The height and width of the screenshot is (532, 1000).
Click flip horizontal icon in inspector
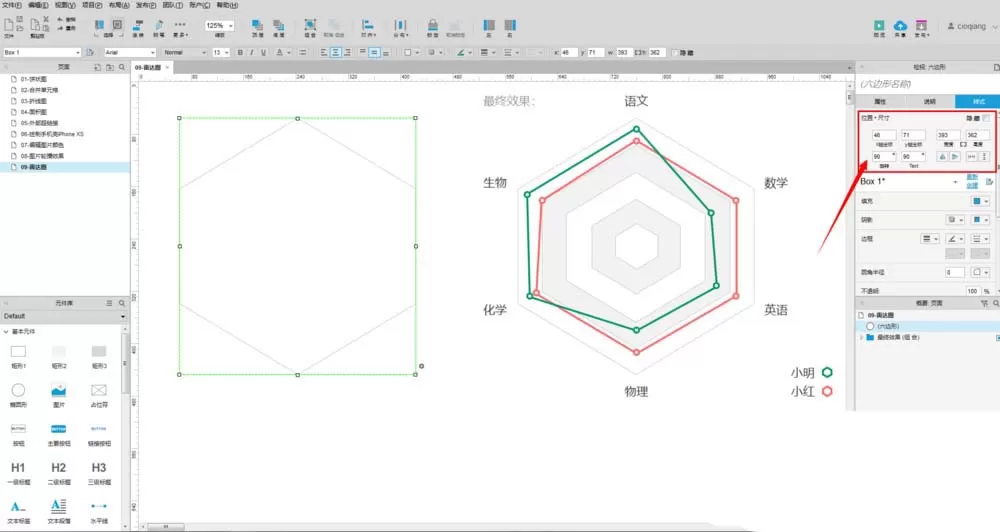[942, 156]
